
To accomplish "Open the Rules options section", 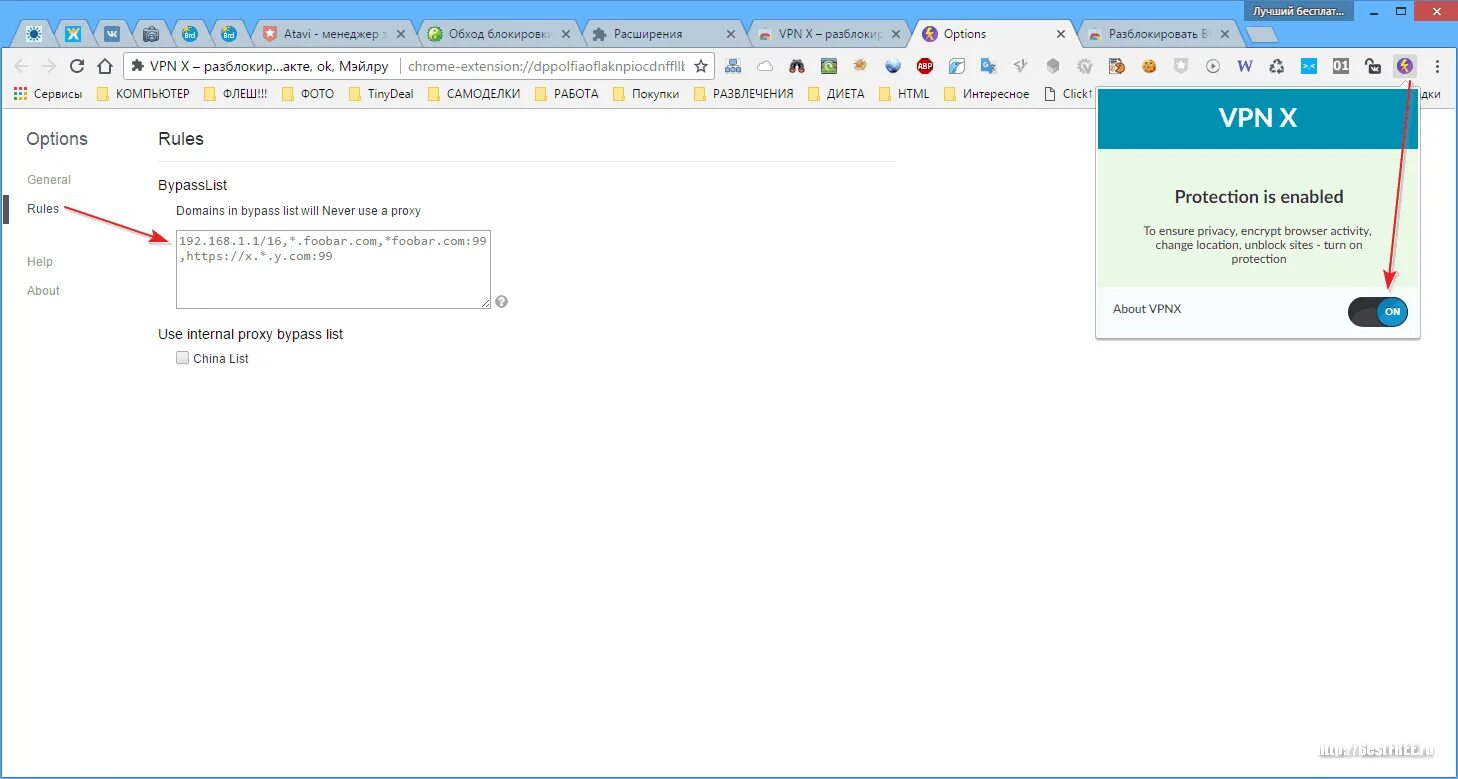I will (x=43, y=209).
